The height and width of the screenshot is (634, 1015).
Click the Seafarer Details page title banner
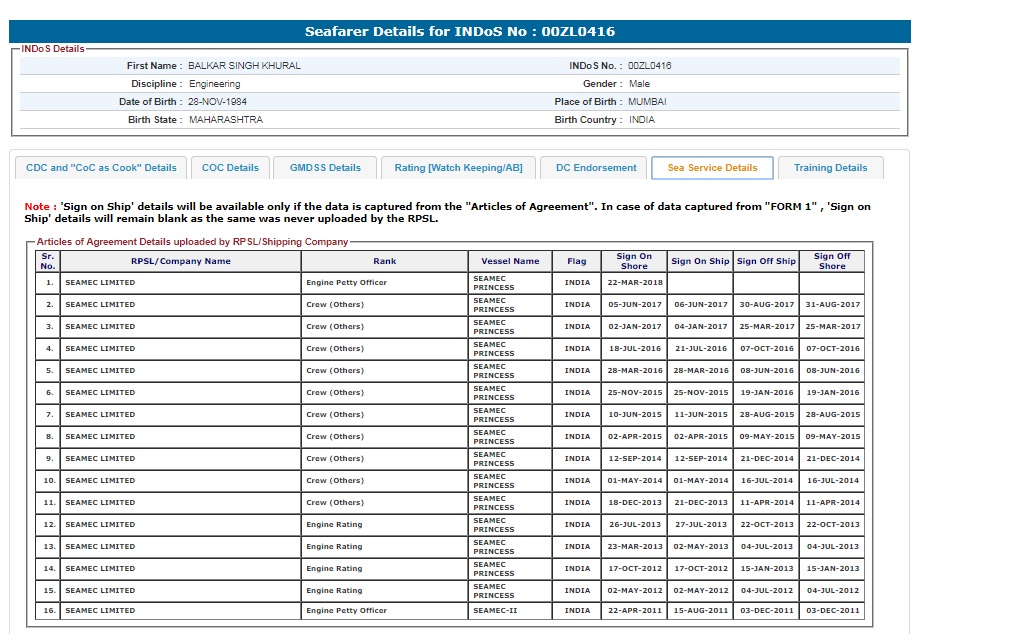pyautogui.click(x=460, y=32)
